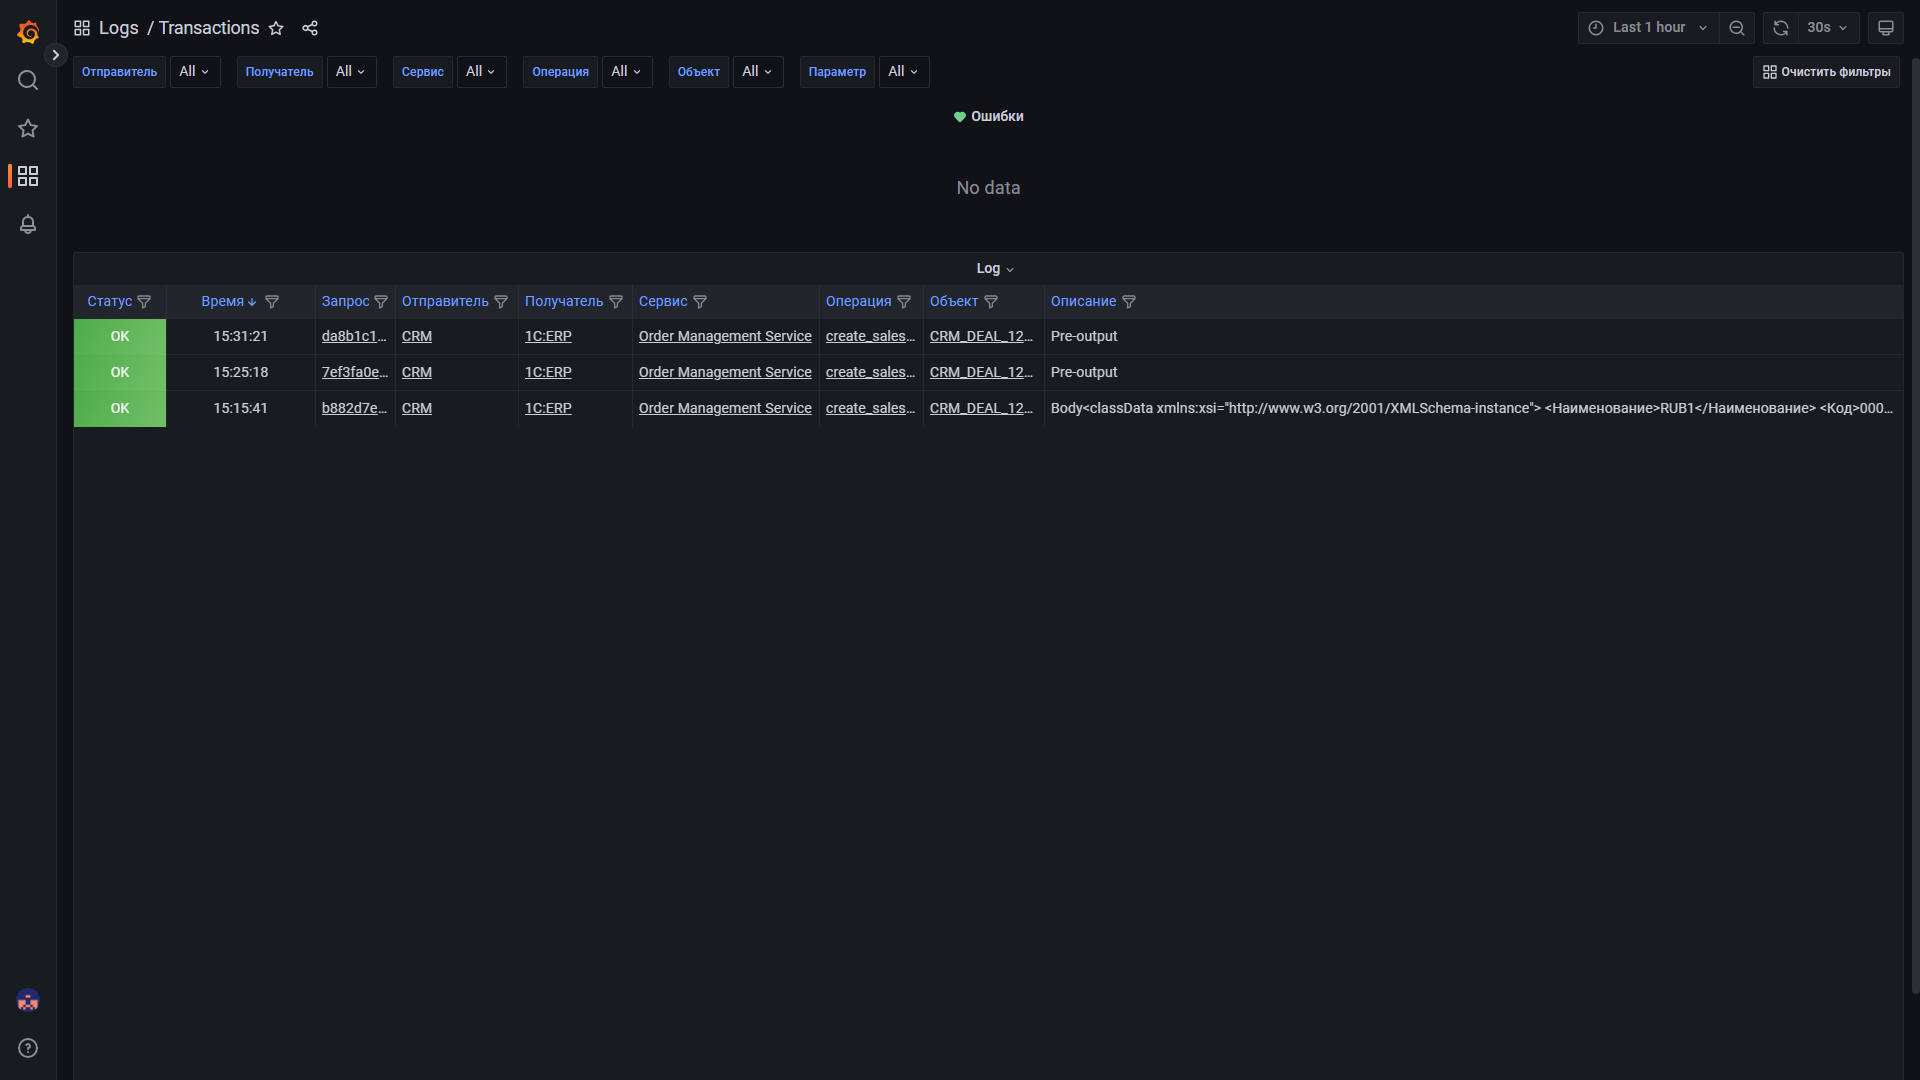Filter the Операция column

coord(904,302)
